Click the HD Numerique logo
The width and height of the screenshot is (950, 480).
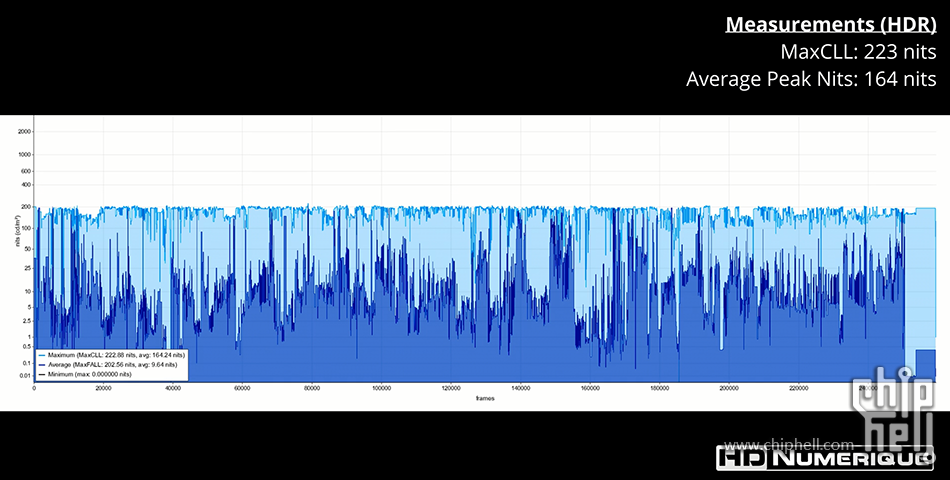[823, 460]
